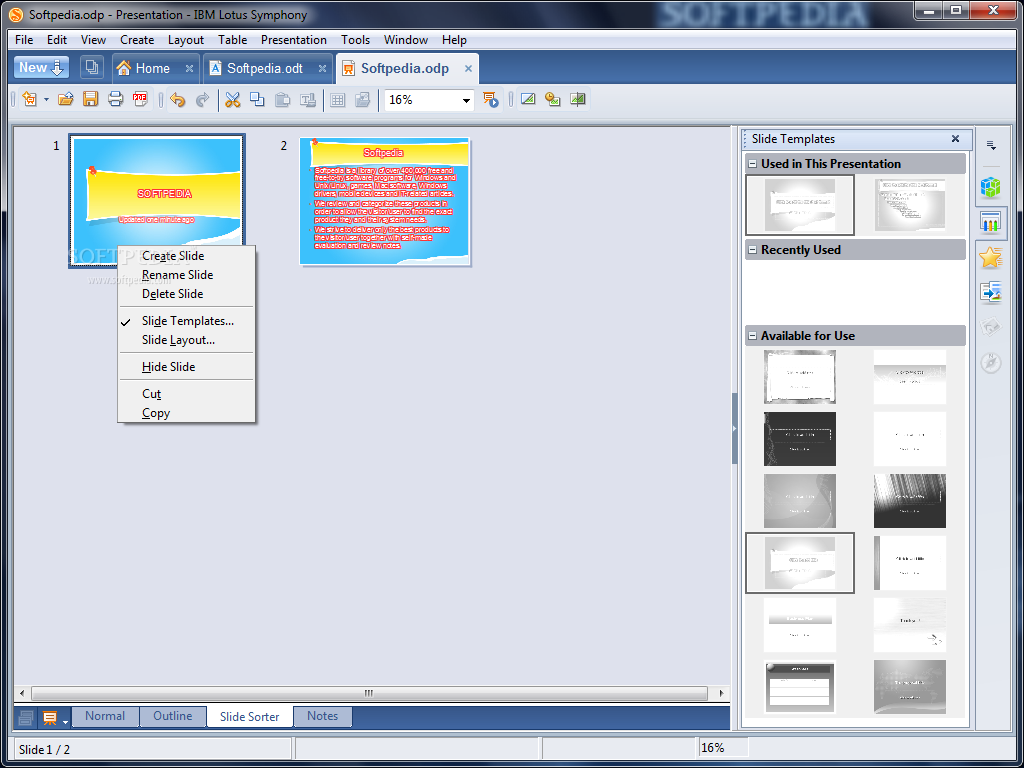Open the window list icon beside New

(91, 67)
